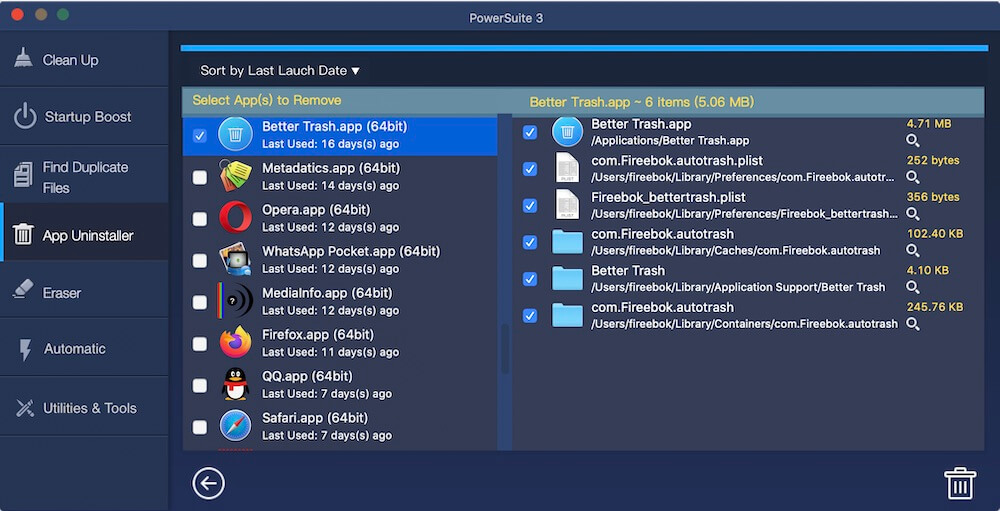1000x511 pixels.
Task: Uncheck /Applications/Better Trash.app item checkbox
Action: tap(530, 132)
